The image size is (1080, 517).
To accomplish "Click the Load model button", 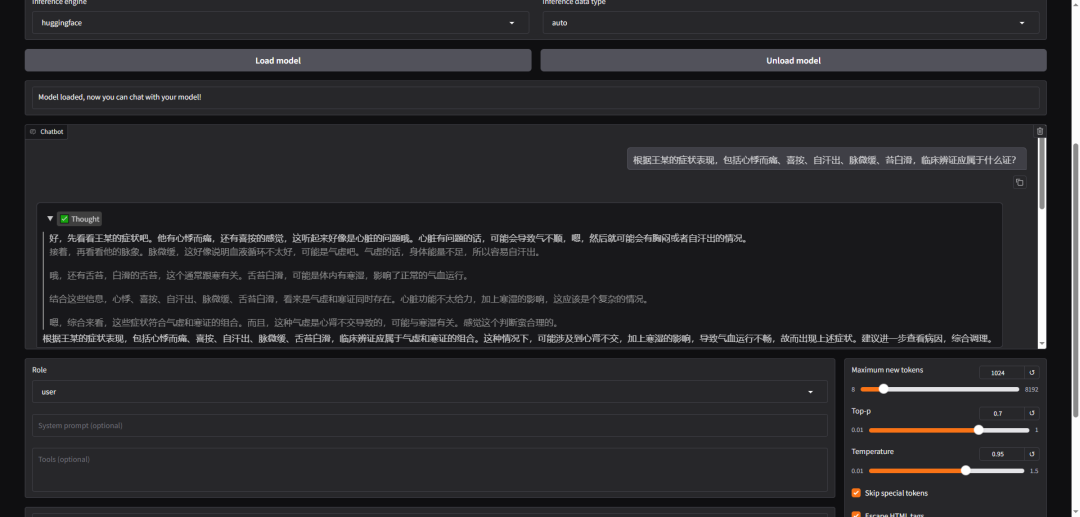I will pos(278,61).
